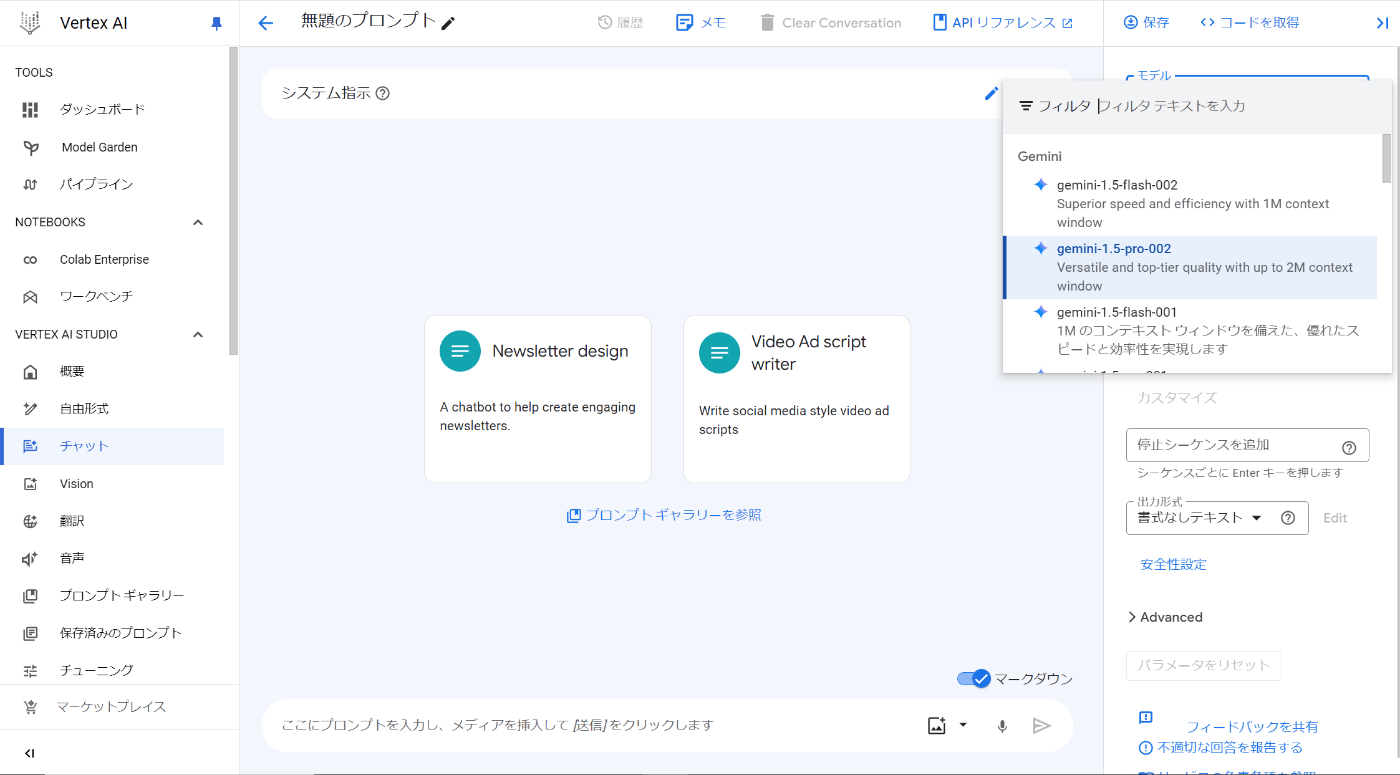The height and width of the screenshot is (775, 1400).
Task: Click the model filter text field
Action: pos(1238,106)
